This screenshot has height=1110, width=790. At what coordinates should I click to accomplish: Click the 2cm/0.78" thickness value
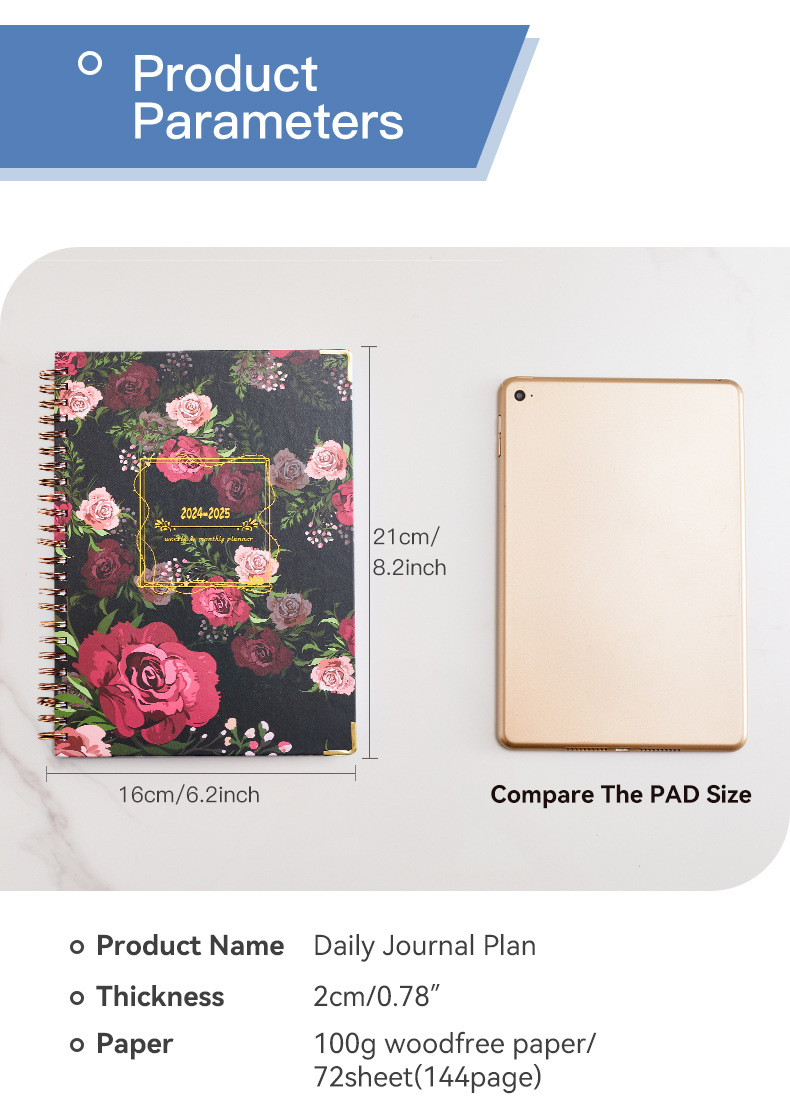coord(377,997)
